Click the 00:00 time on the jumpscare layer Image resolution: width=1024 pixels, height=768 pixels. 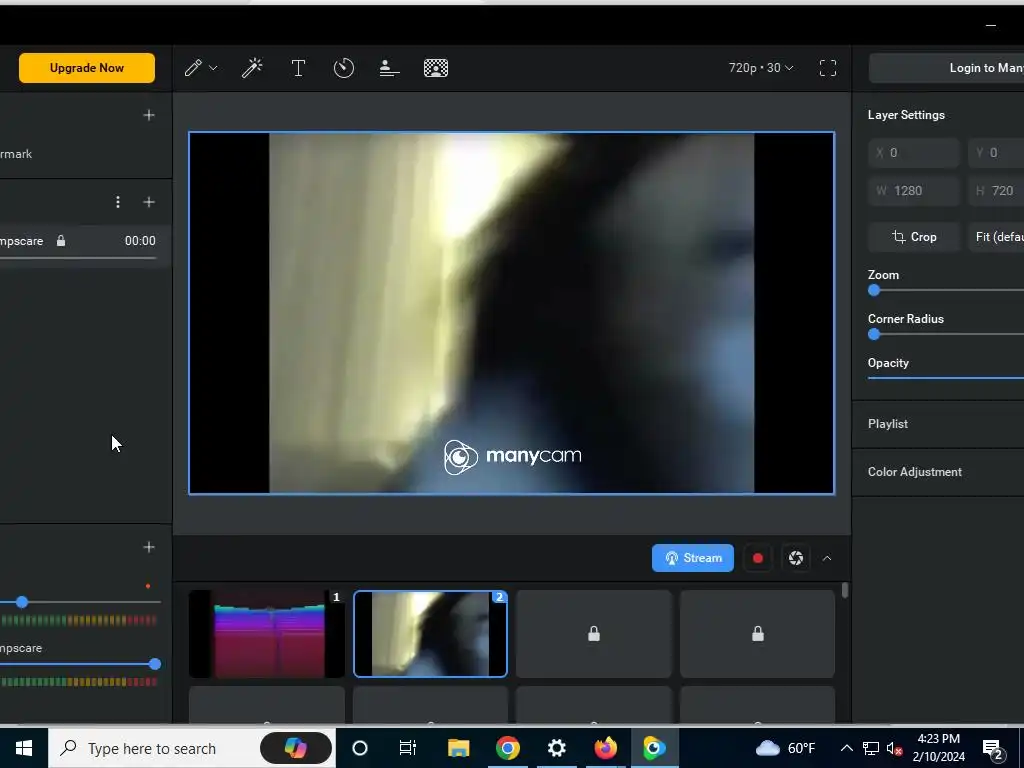(x=140, y=241)
